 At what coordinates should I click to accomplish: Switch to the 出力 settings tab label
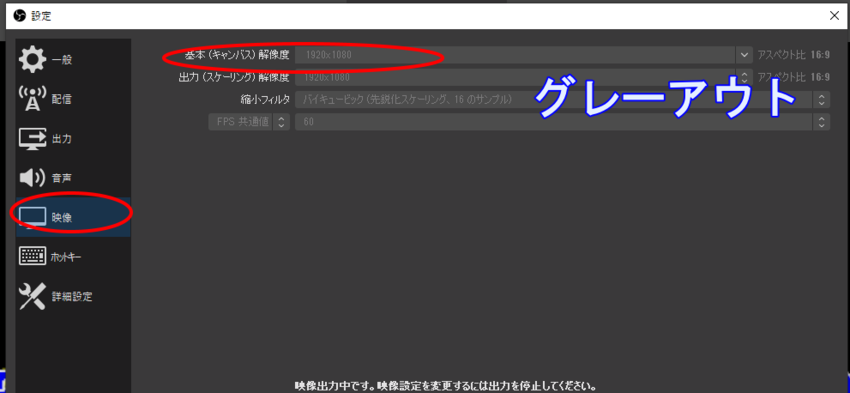[x=62, y=139]
